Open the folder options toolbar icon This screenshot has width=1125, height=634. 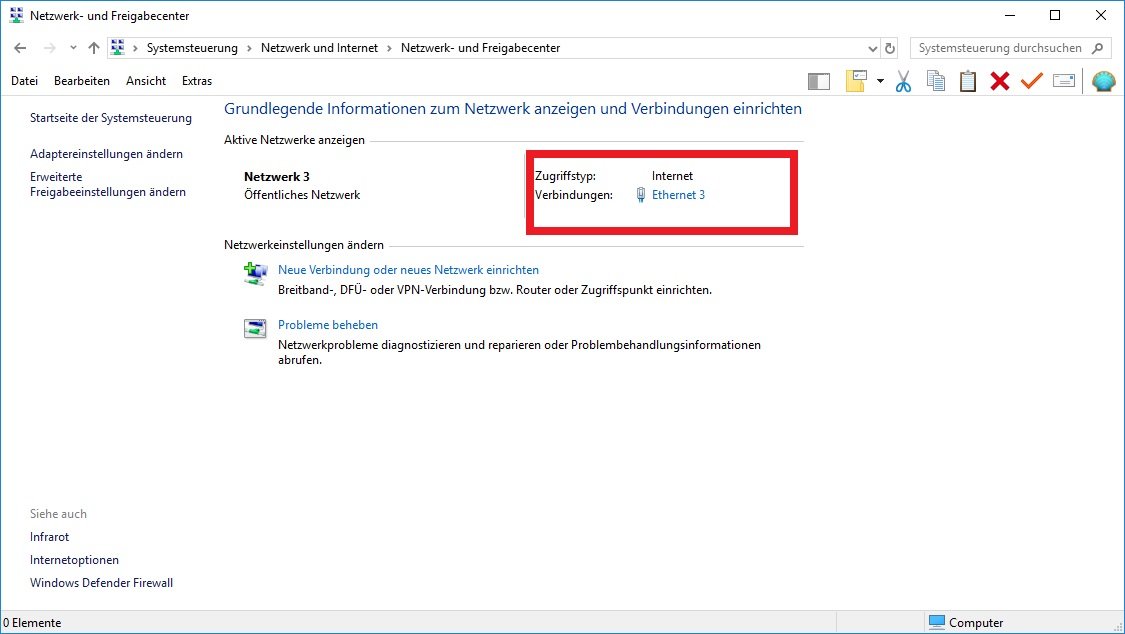tap(856, 81)
